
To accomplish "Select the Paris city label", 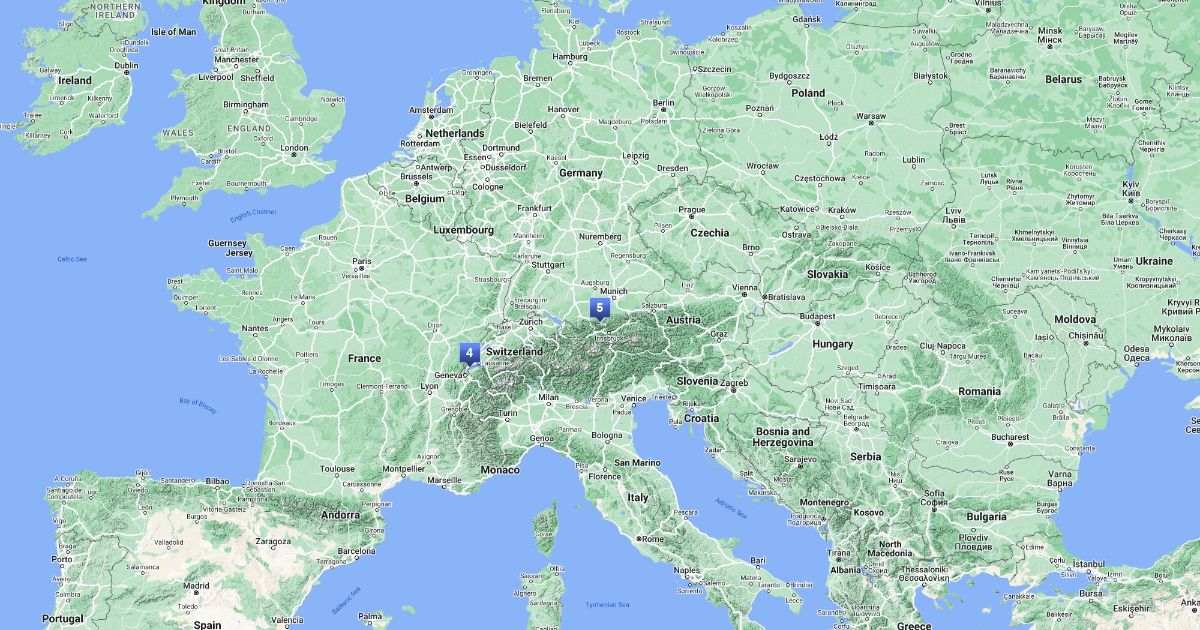I will (x=361, y=263).
